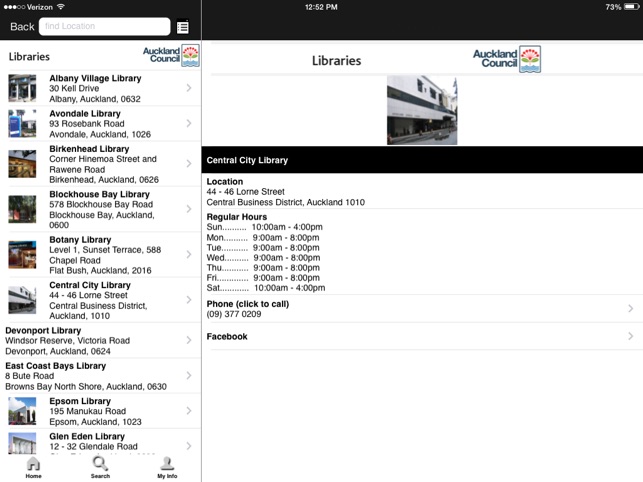The image size is (643, 482).
Task: Click Auckland Council logo in left panel
Action: [x=171, y=55]
